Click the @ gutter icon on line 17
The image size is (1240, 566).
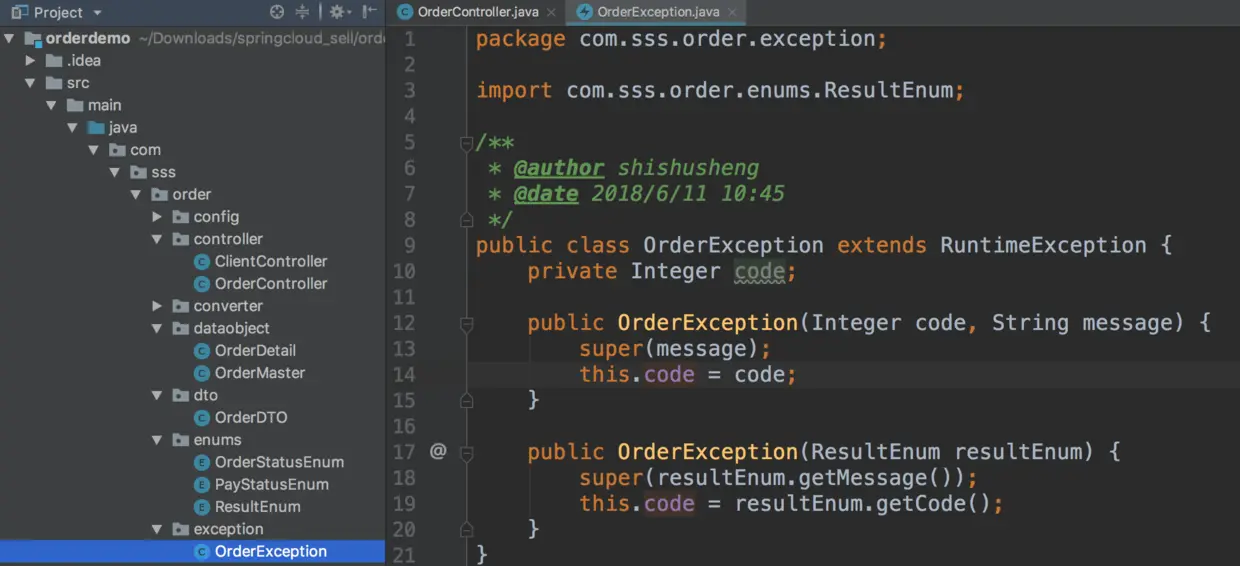click(x=438, y=452)
